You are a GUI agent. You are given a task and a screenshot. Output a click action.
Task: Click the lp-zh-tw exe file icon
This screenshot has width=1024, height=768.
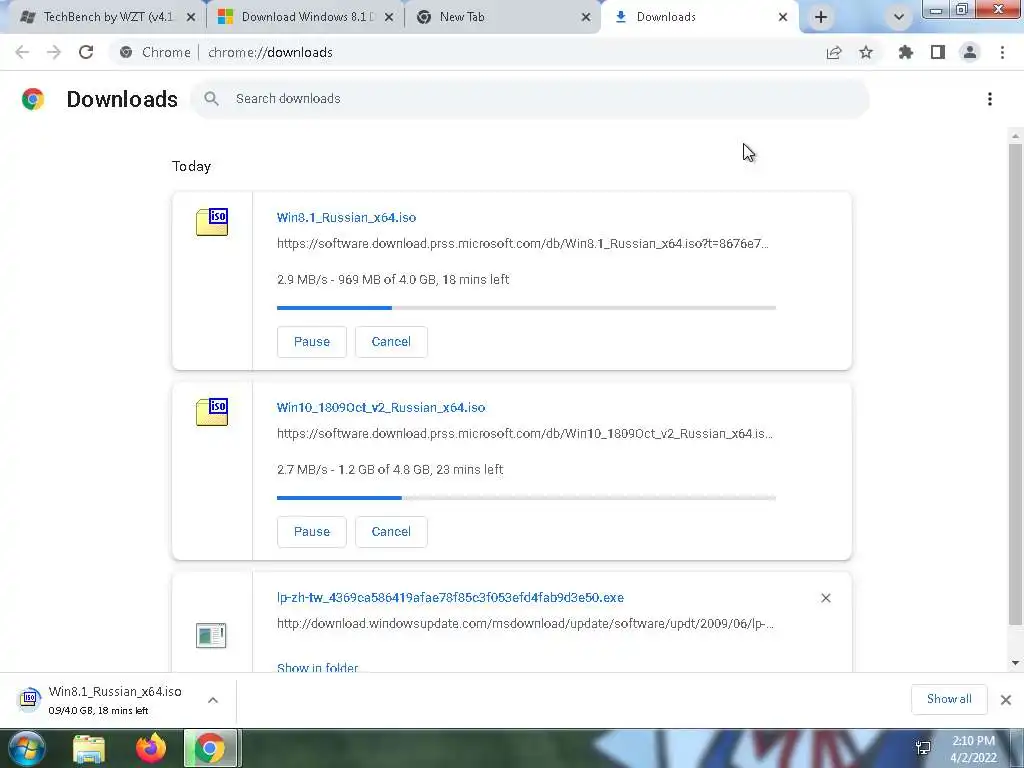[211, 635]
